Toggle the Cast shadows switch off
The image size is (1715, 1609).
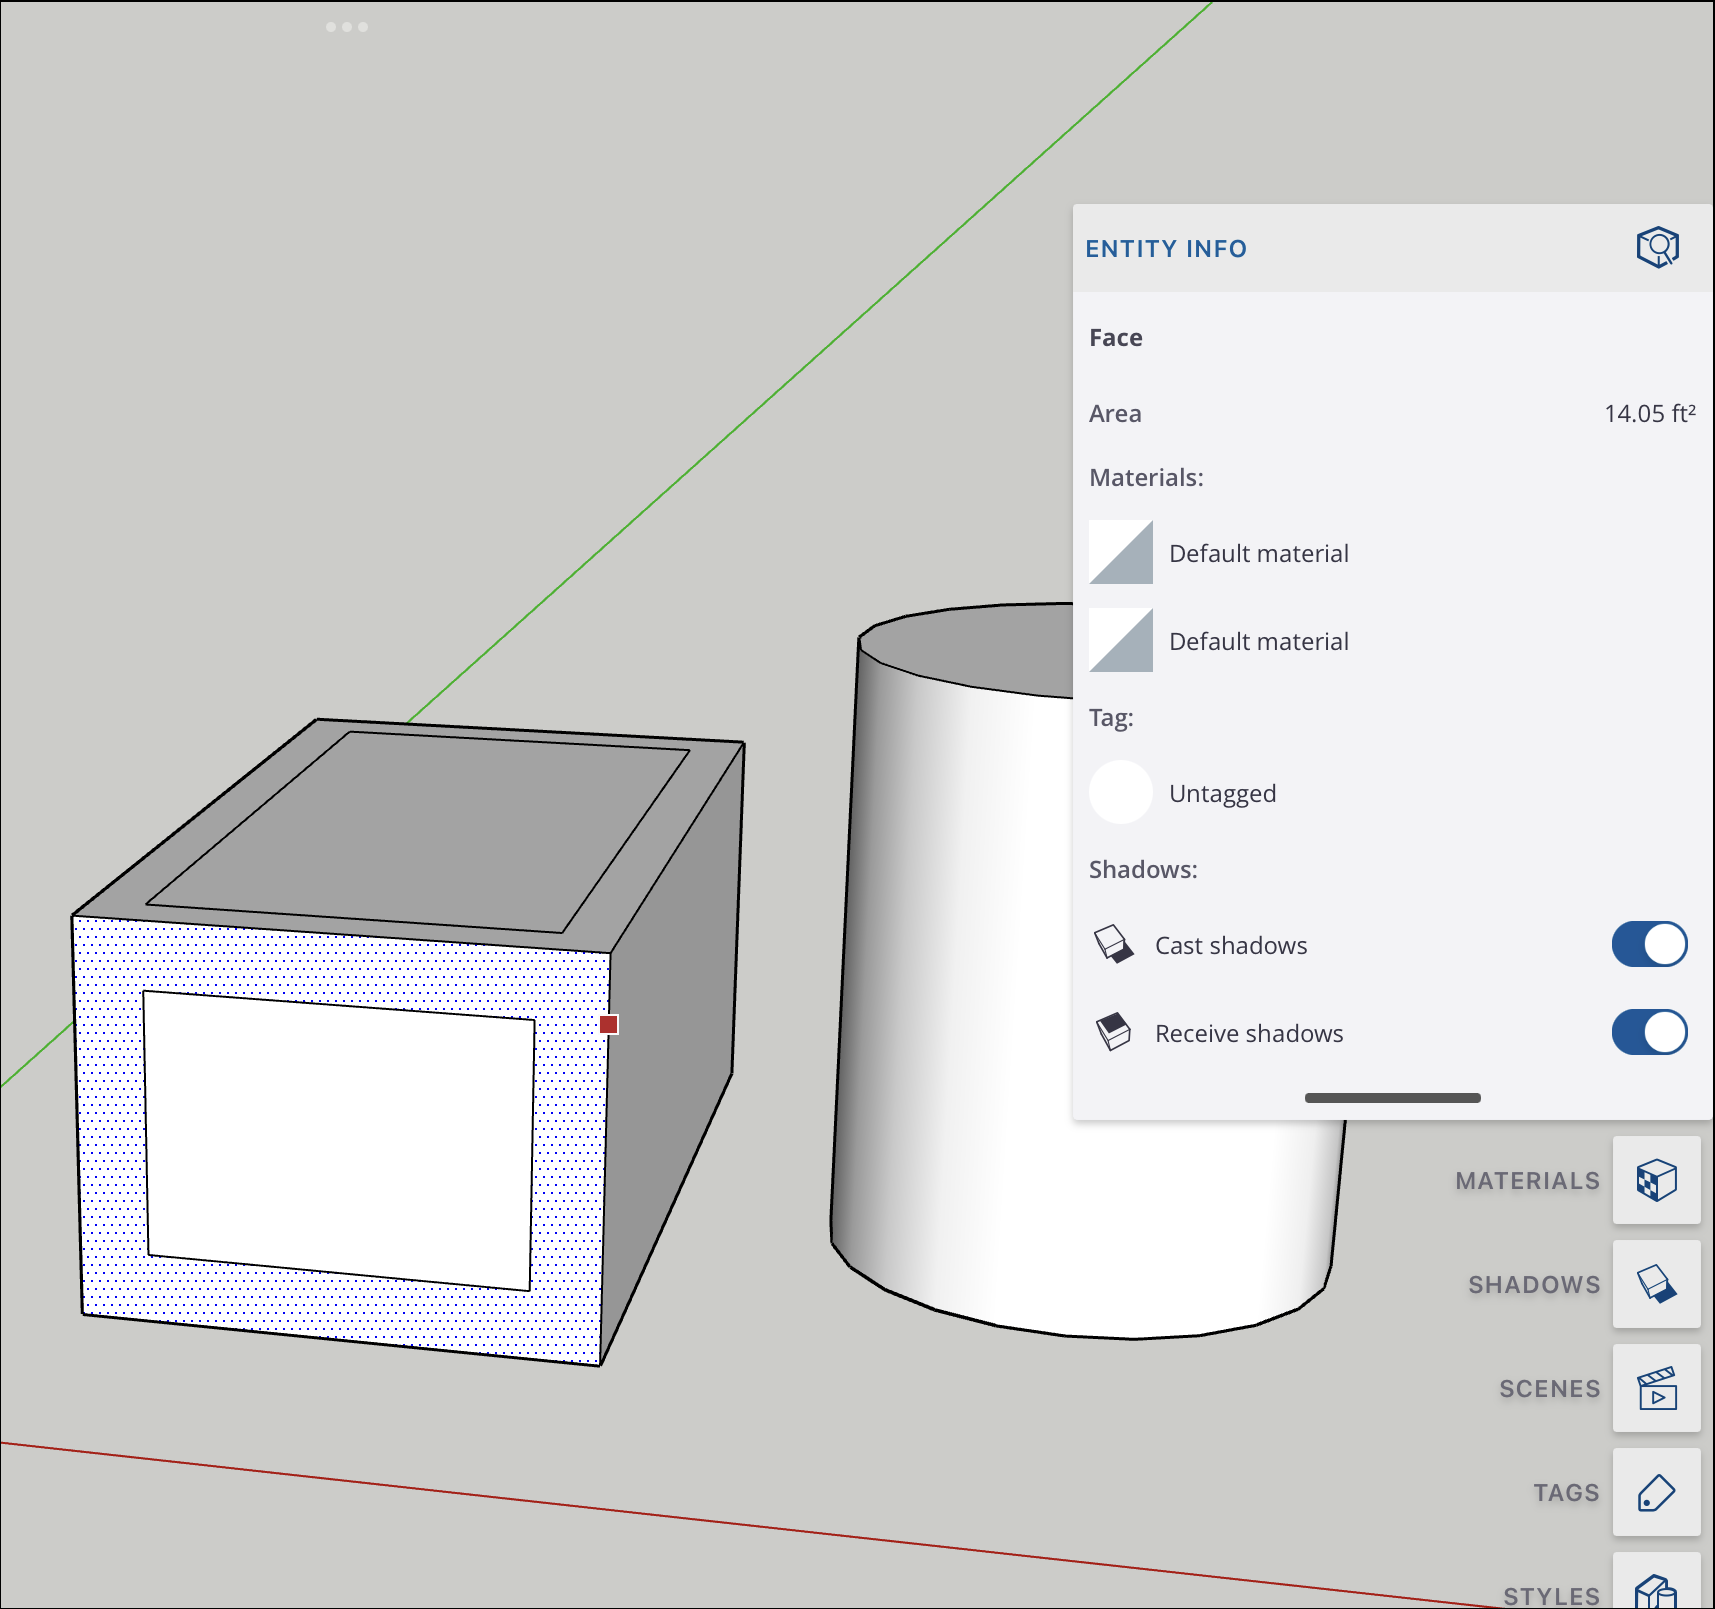click(1649, 944)
